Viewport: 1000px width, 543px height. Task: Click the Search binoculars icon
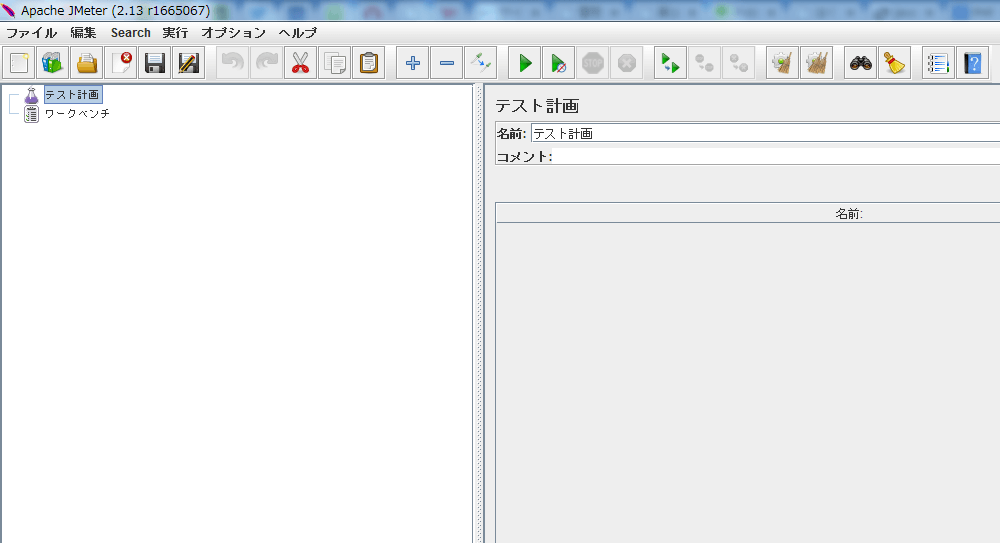coord(861,64)
